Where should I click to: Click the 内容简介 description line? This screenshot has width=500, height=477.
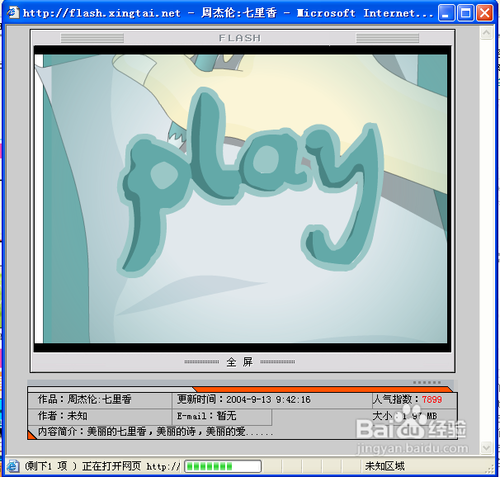(x=155, y=432)
